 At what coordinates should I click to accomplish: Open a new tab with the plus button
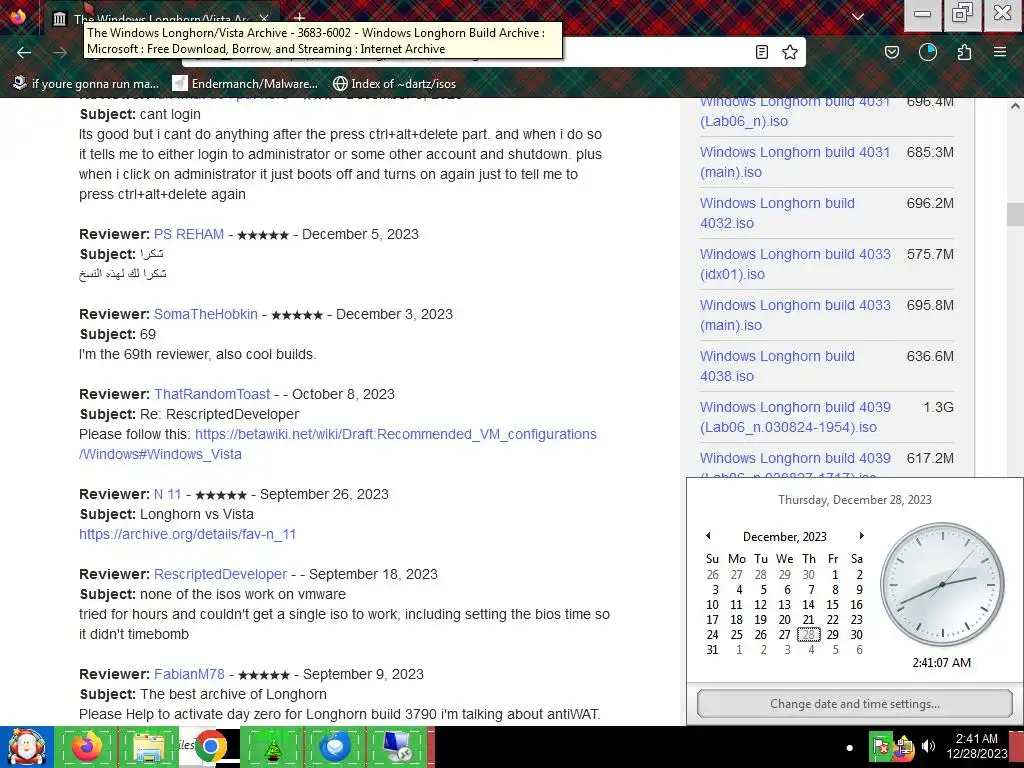pos(299,18)
